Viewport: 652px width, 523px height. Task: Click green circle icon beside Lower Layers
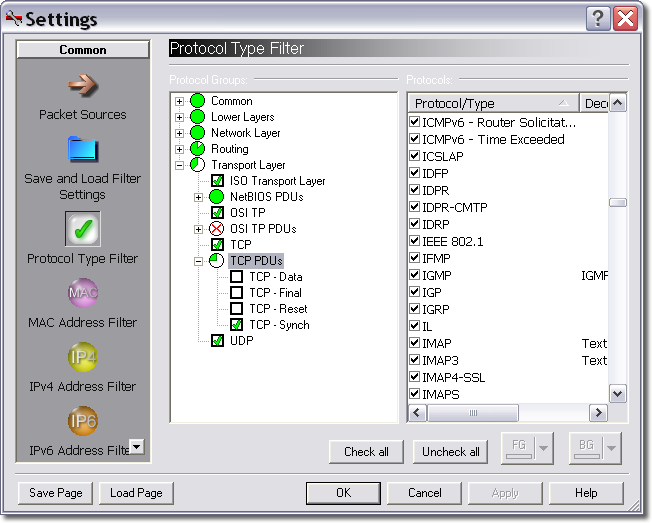(x=198, y=117)
